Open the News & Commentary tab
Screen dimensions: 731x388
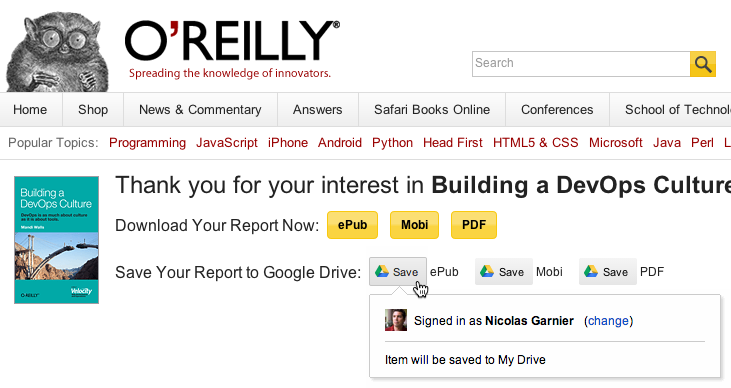pos(200,110)
